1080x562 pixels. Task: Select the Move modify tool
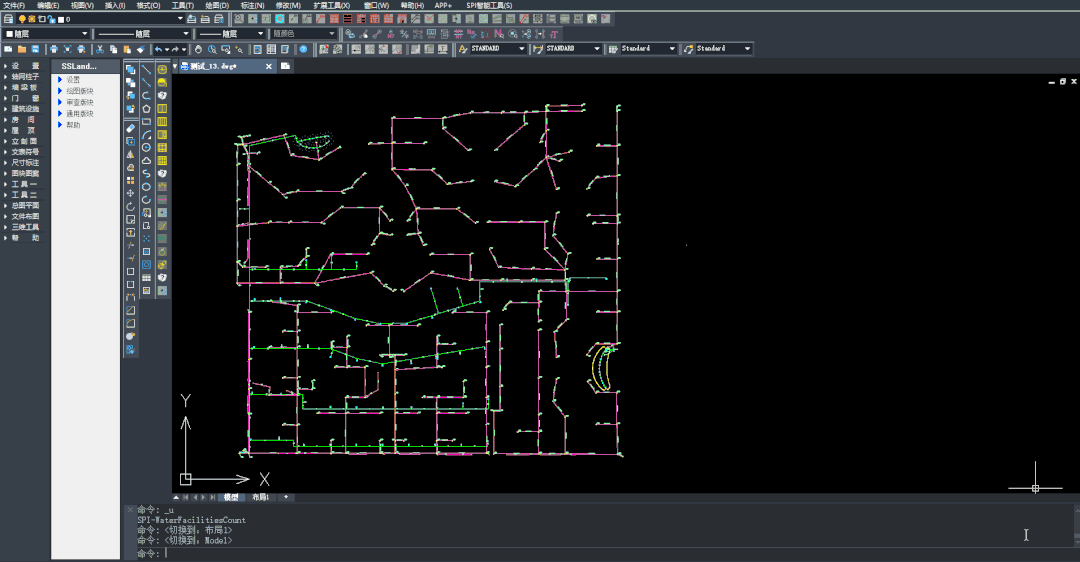click(130, 194)
